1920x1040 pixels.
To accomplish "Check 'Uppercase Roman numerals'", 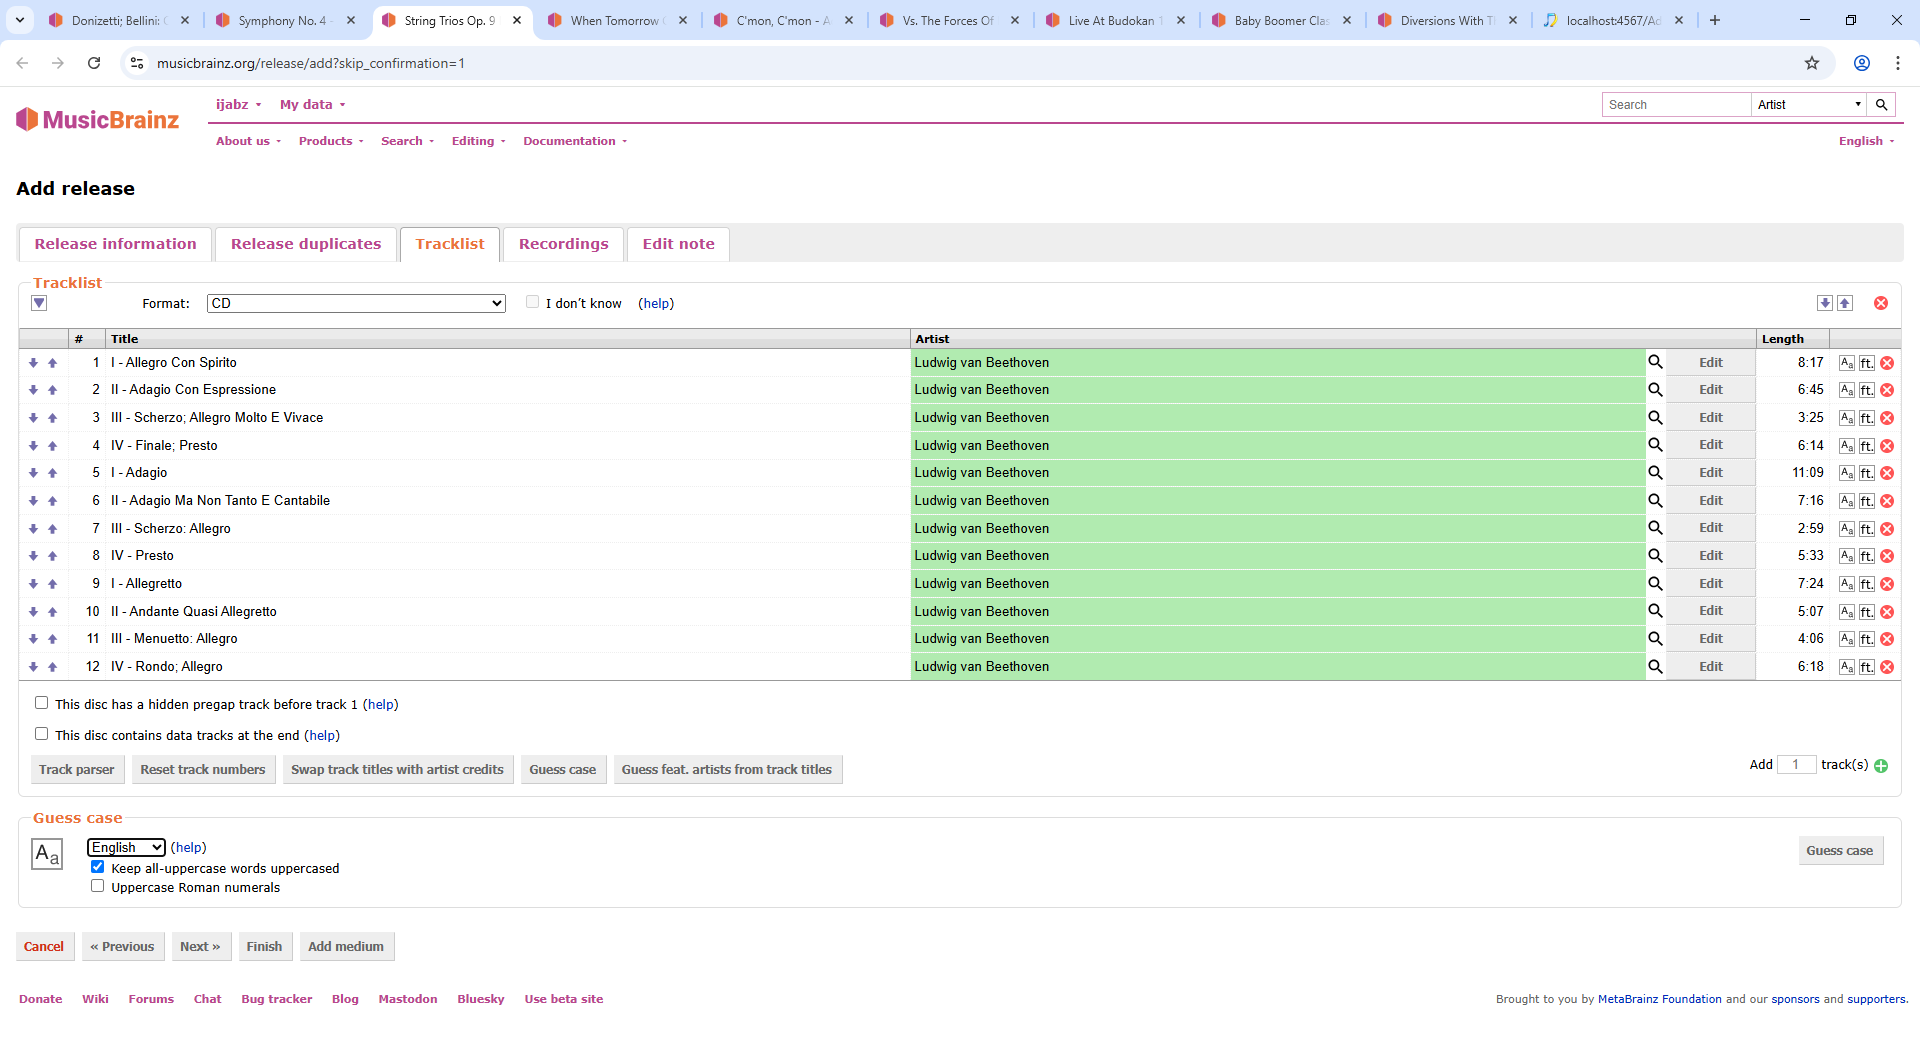I will tap(97, 886).
